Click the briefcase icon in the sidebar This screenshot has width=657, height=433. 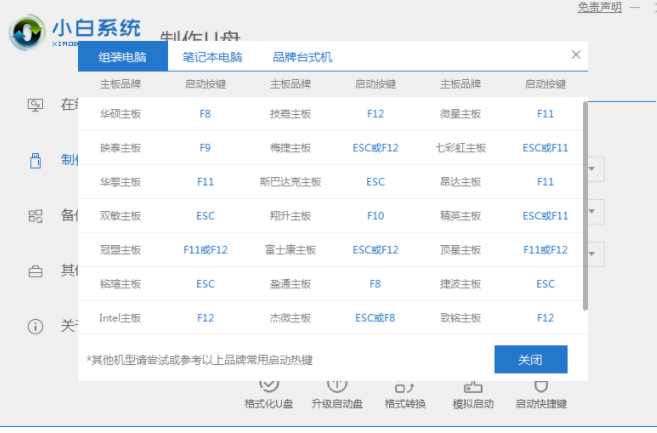[x=36, y=270]
